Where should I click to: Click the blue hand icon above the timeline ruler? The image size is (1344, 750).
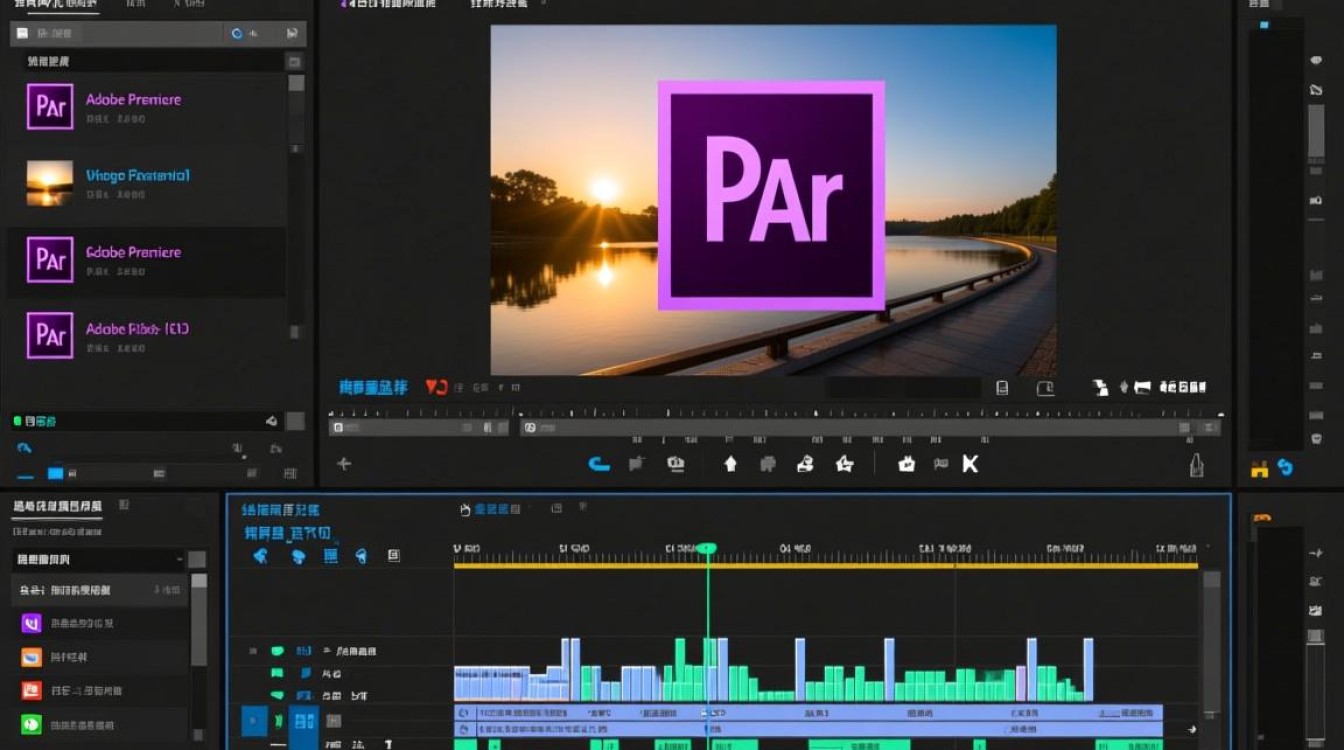coord(465,510)
